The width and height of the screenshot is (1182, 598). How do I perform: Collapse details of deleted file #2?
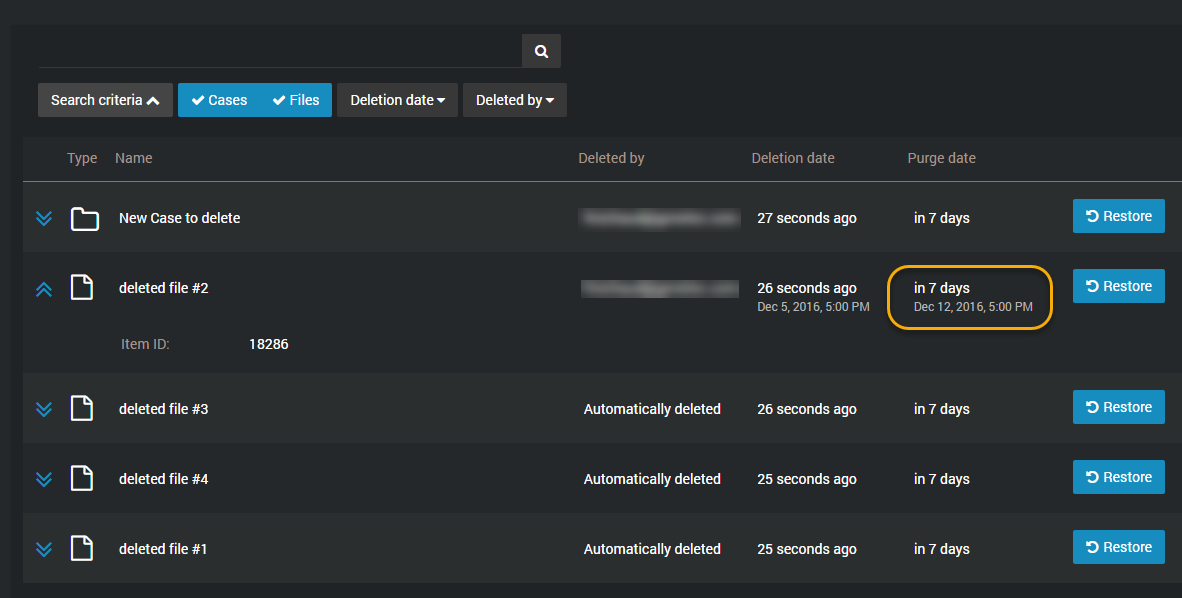click(x=44, y=289)
